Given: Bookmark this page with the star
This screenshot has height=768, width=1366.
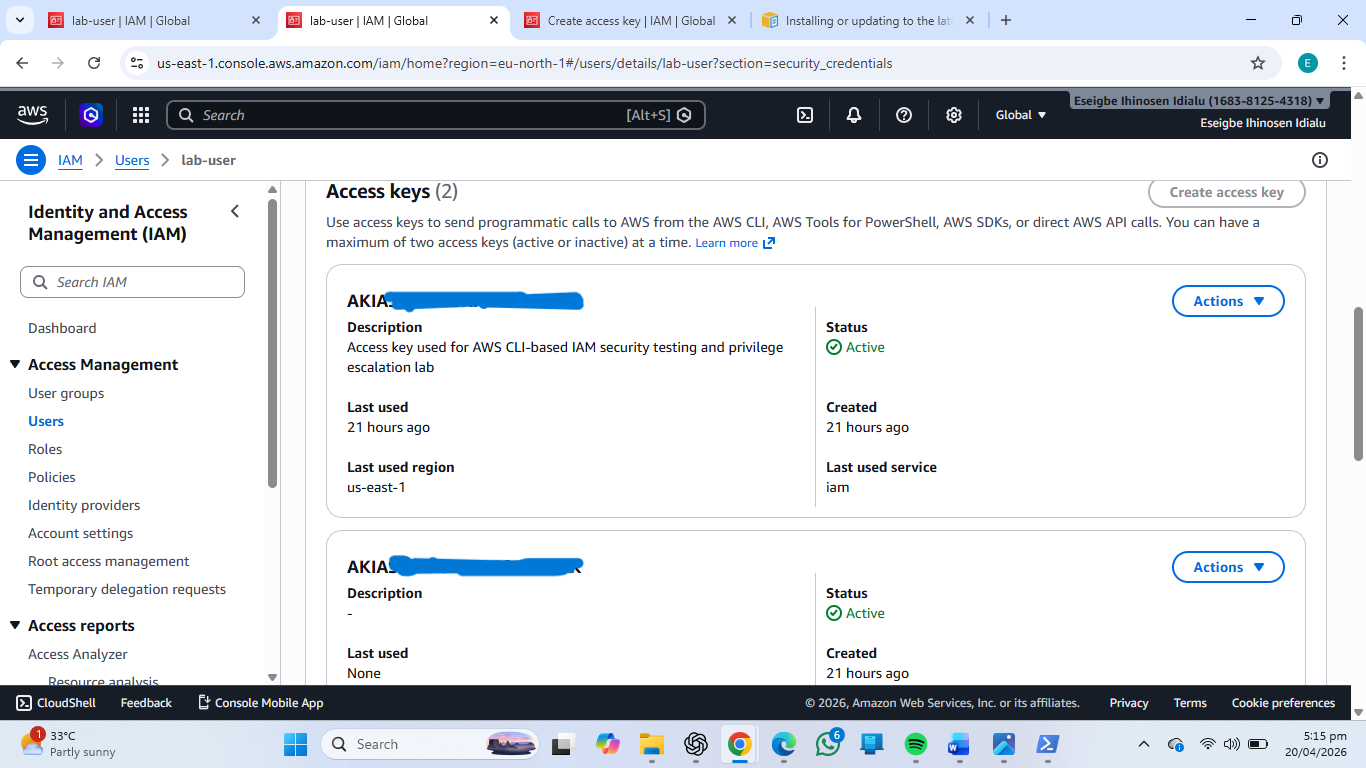Looking at the screenshot, I should 1258,63.
